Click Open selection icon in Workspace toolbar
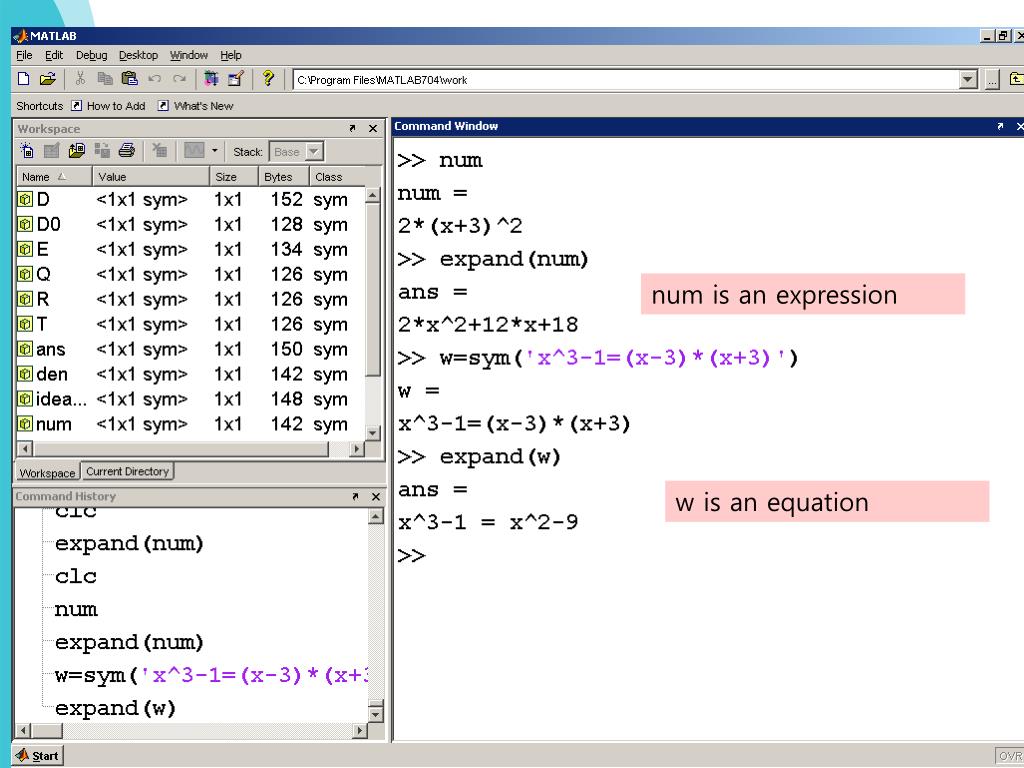The image size is (1024, 768). coord(52,151)
